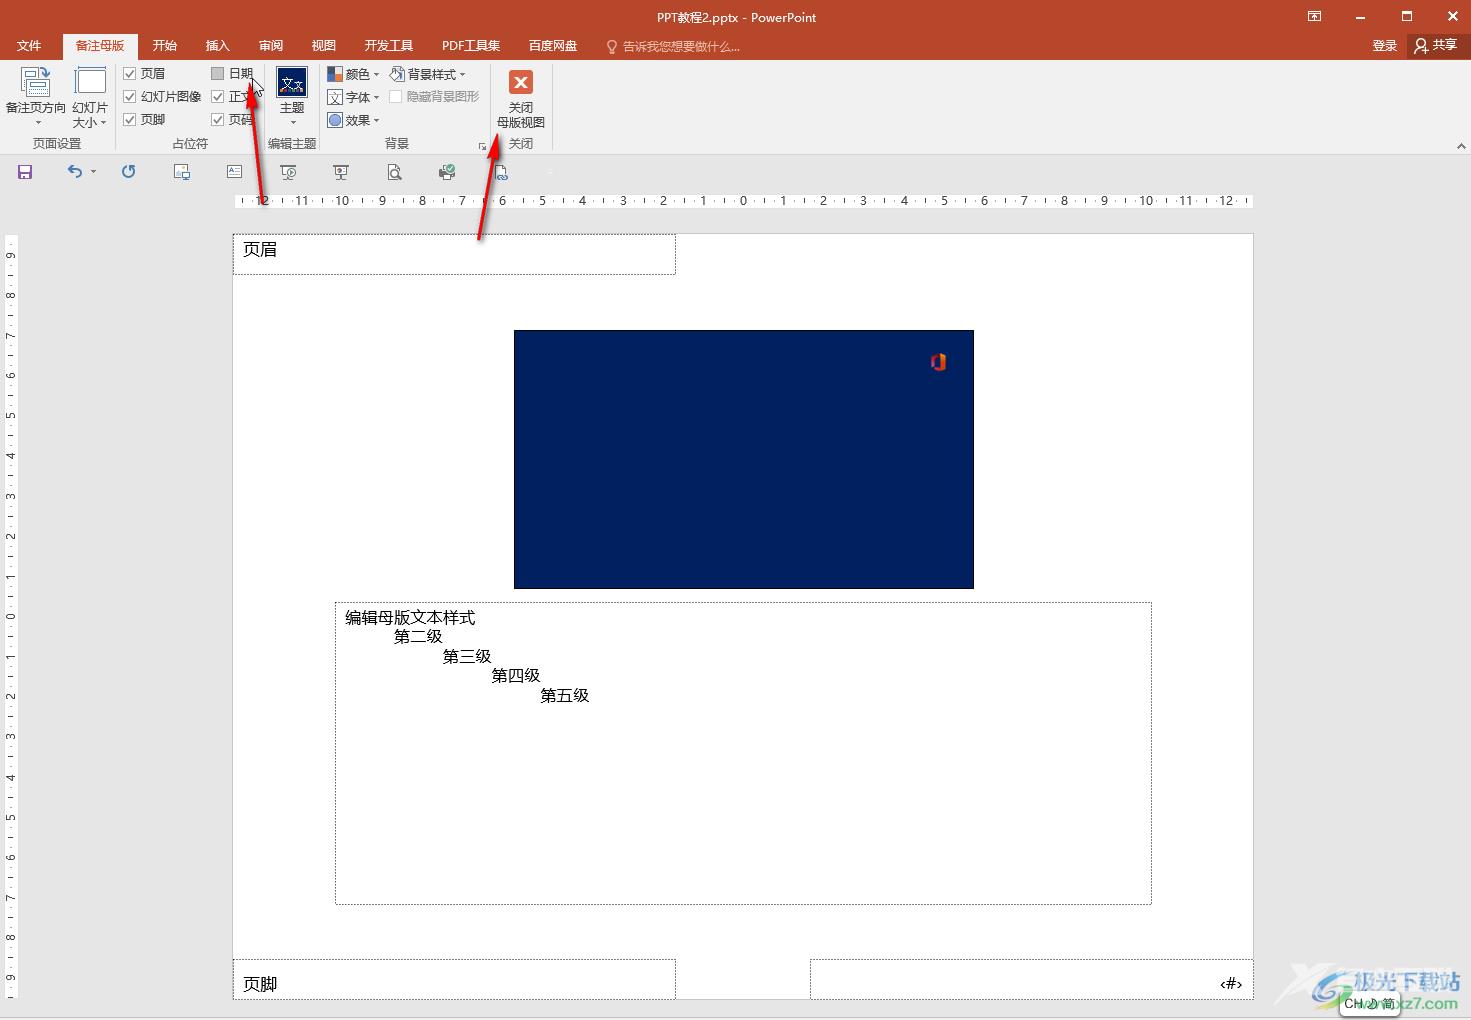Click the picture-and-monitor quick access icon

click(181, 172)
